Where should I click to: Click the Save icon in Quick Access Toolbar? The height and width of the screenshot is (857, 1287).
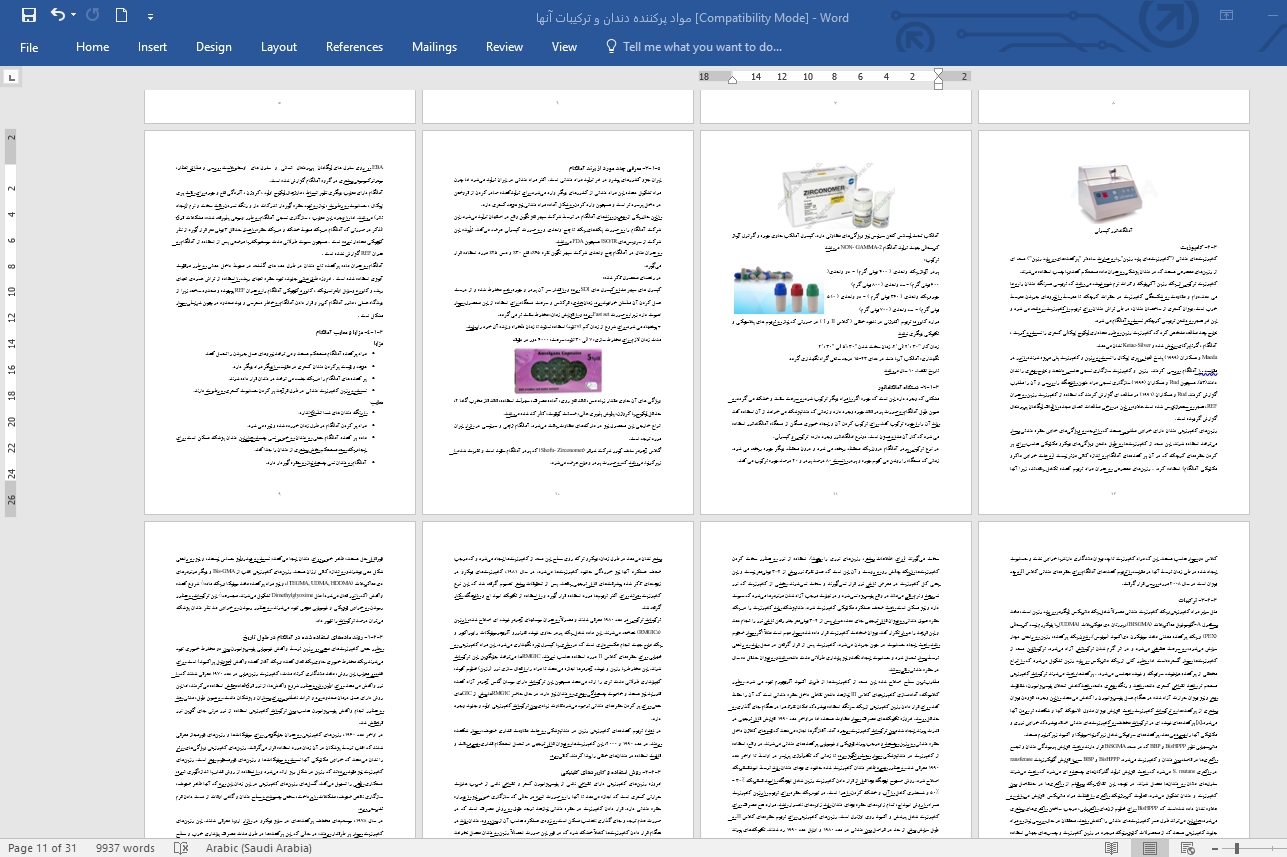coord(28,15)
